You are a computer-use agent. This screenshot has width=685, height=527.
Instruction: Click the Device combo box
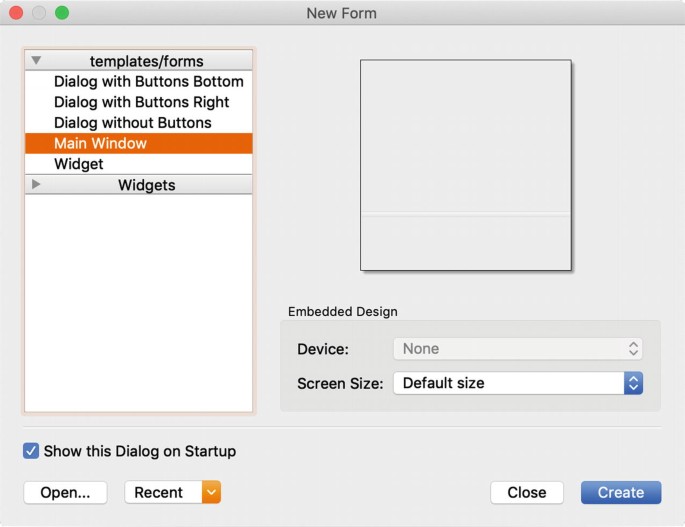click(517, 349)
